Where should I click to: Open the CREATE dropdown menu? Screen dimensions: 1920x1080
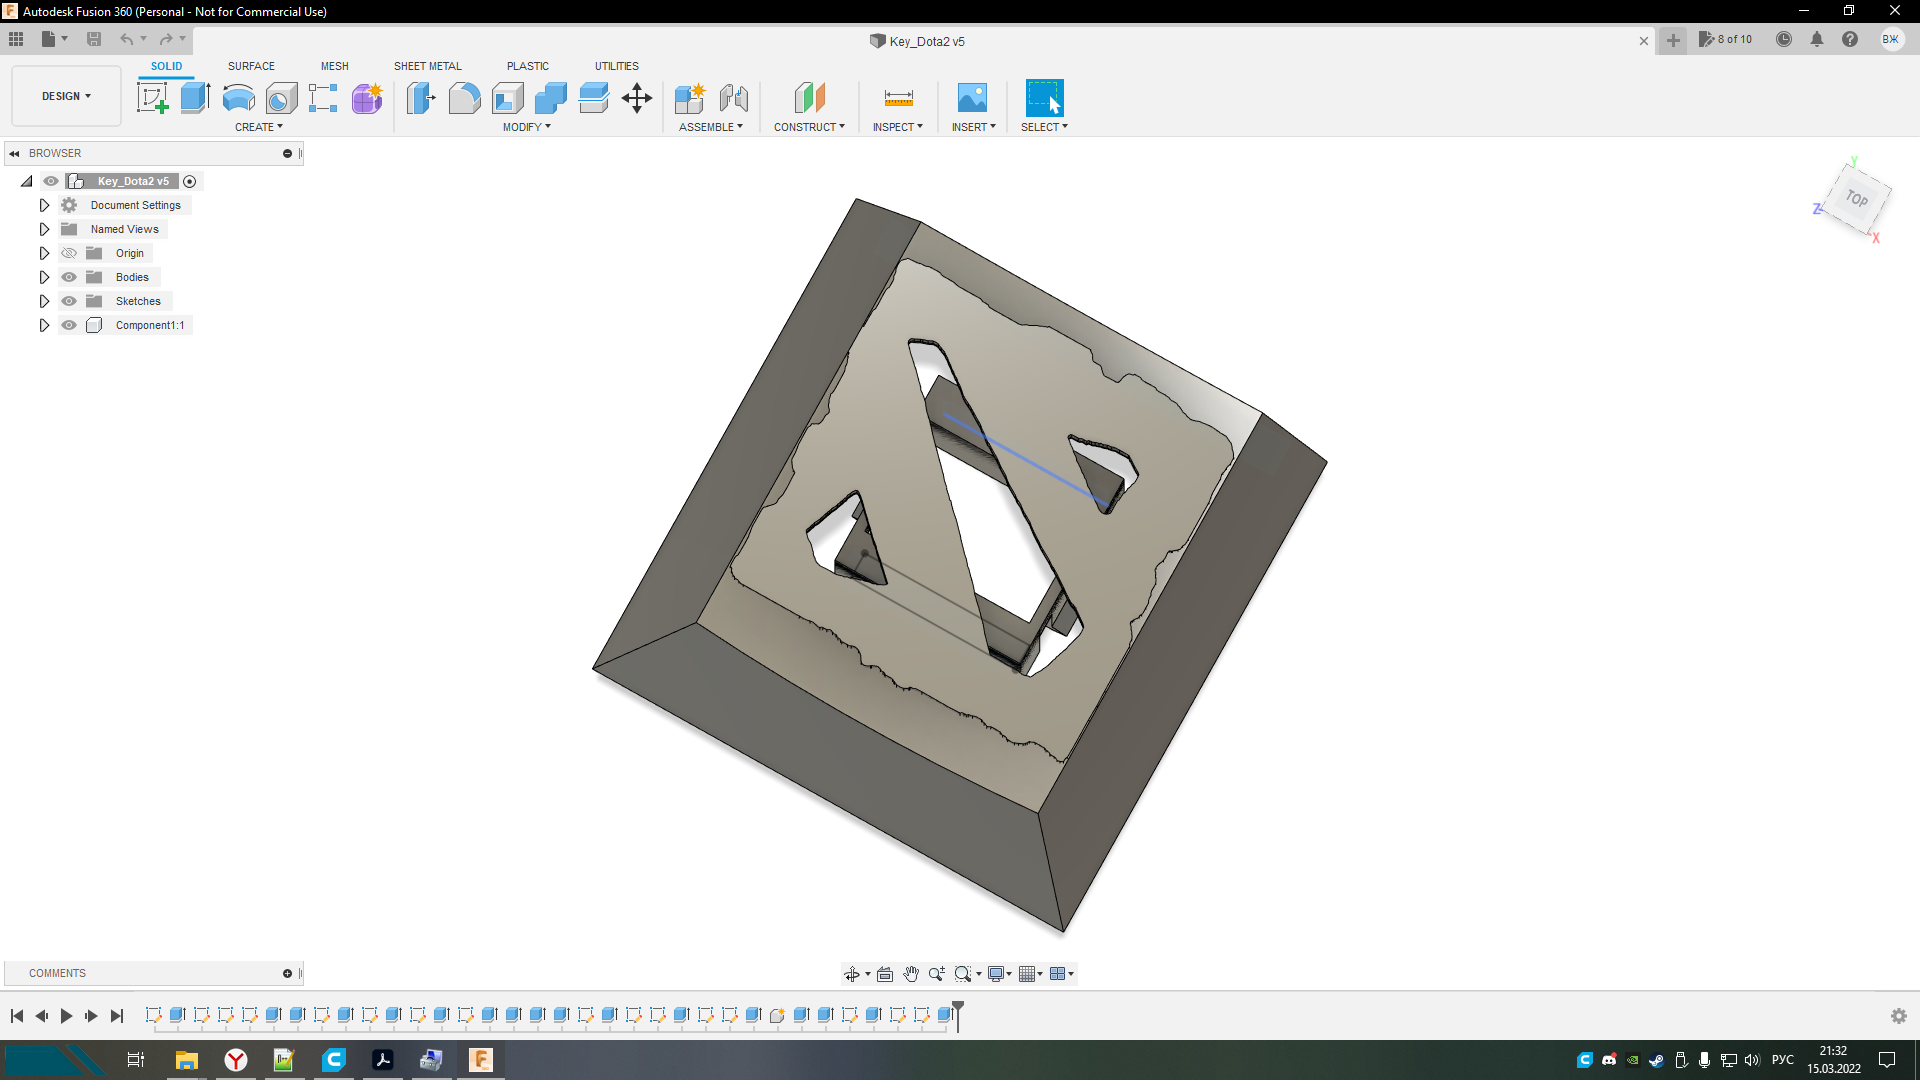[x=259, y=127]
